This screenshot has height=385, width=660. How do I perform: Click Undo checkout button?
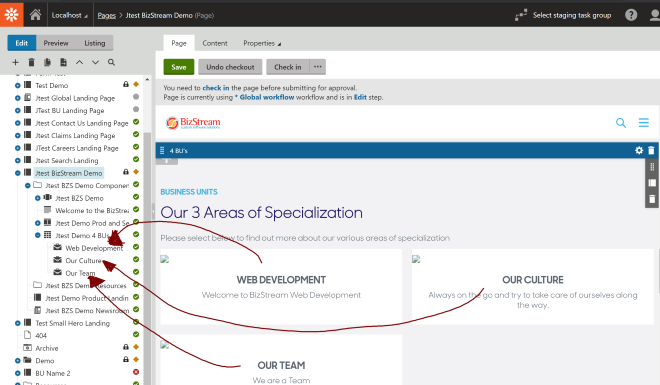point(230,67)
